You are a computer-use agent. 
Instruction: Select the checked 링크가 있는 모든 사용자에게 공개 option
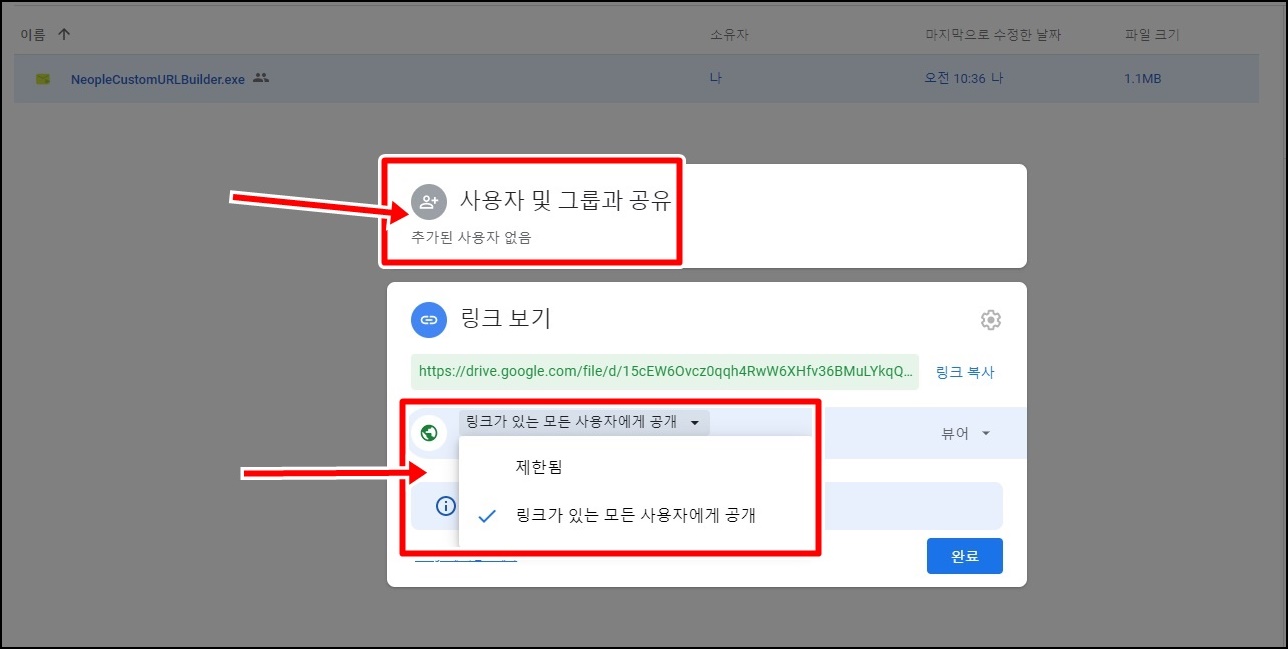pyautogui.click(x=636, y=516)
